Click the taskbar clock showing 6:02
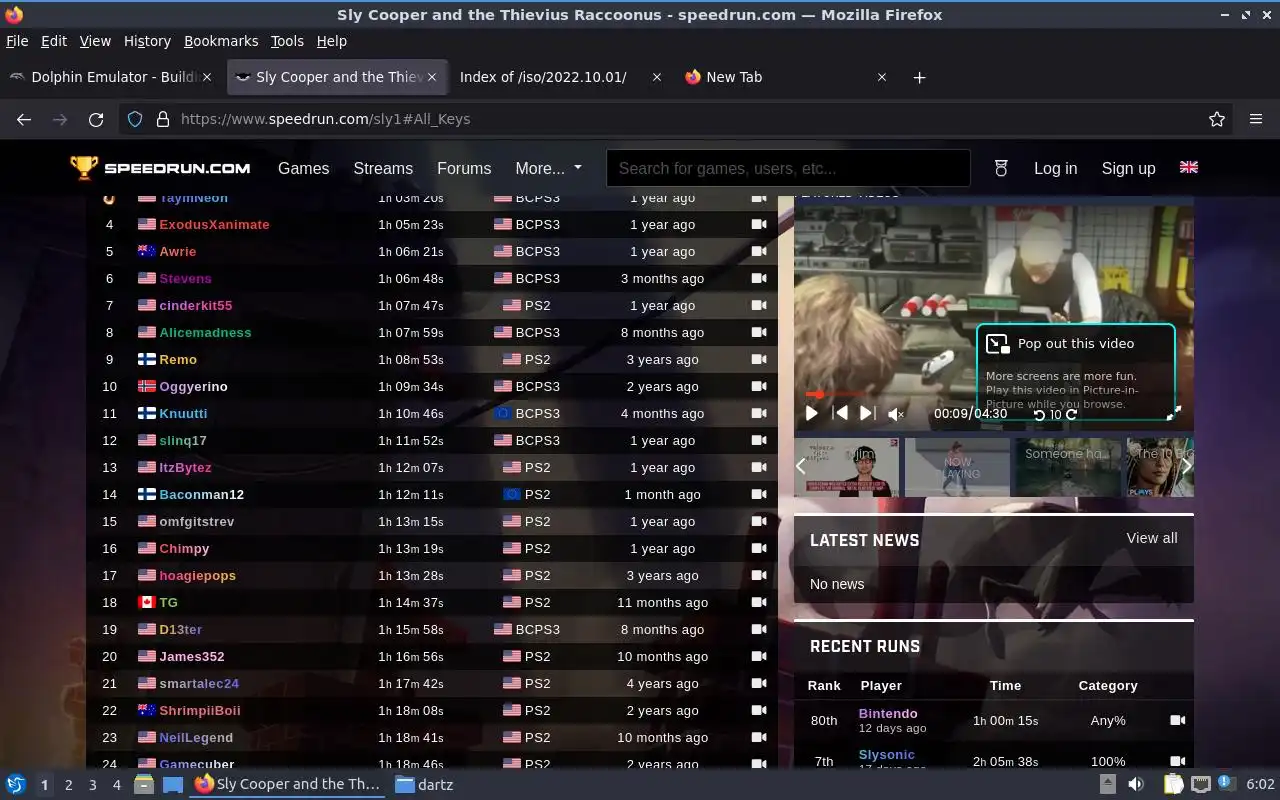 [x=1260, y=785]
